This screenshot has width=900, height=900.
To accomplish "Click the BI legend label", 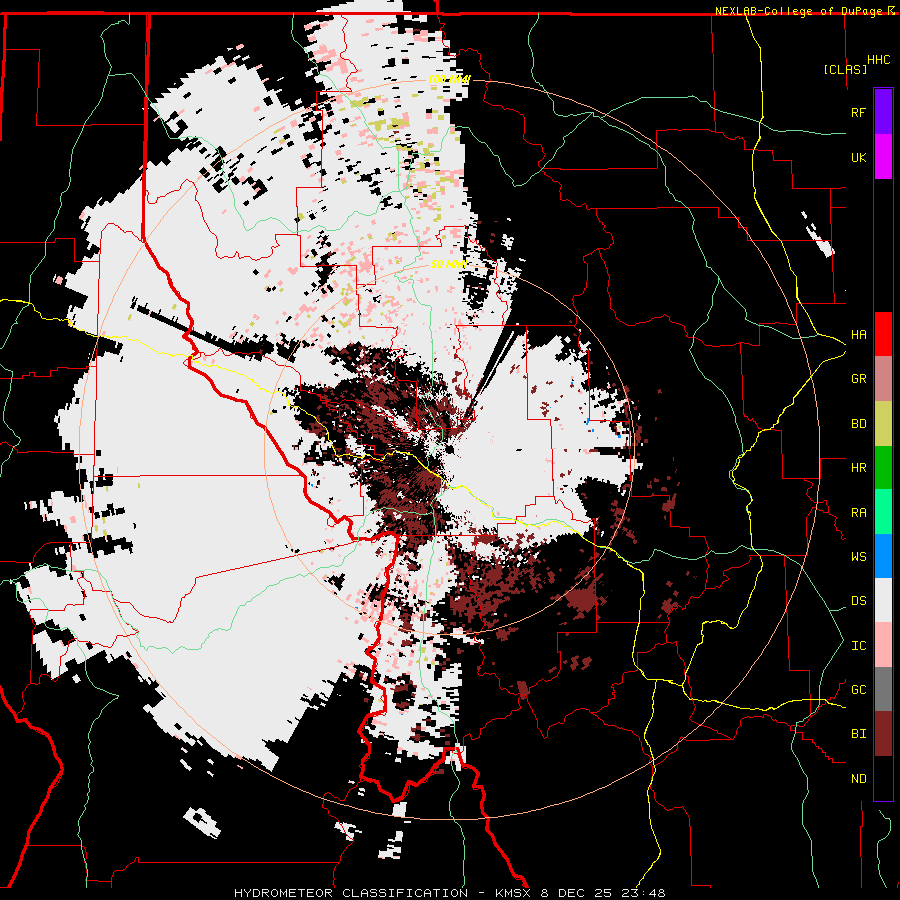I will point(858,734).
